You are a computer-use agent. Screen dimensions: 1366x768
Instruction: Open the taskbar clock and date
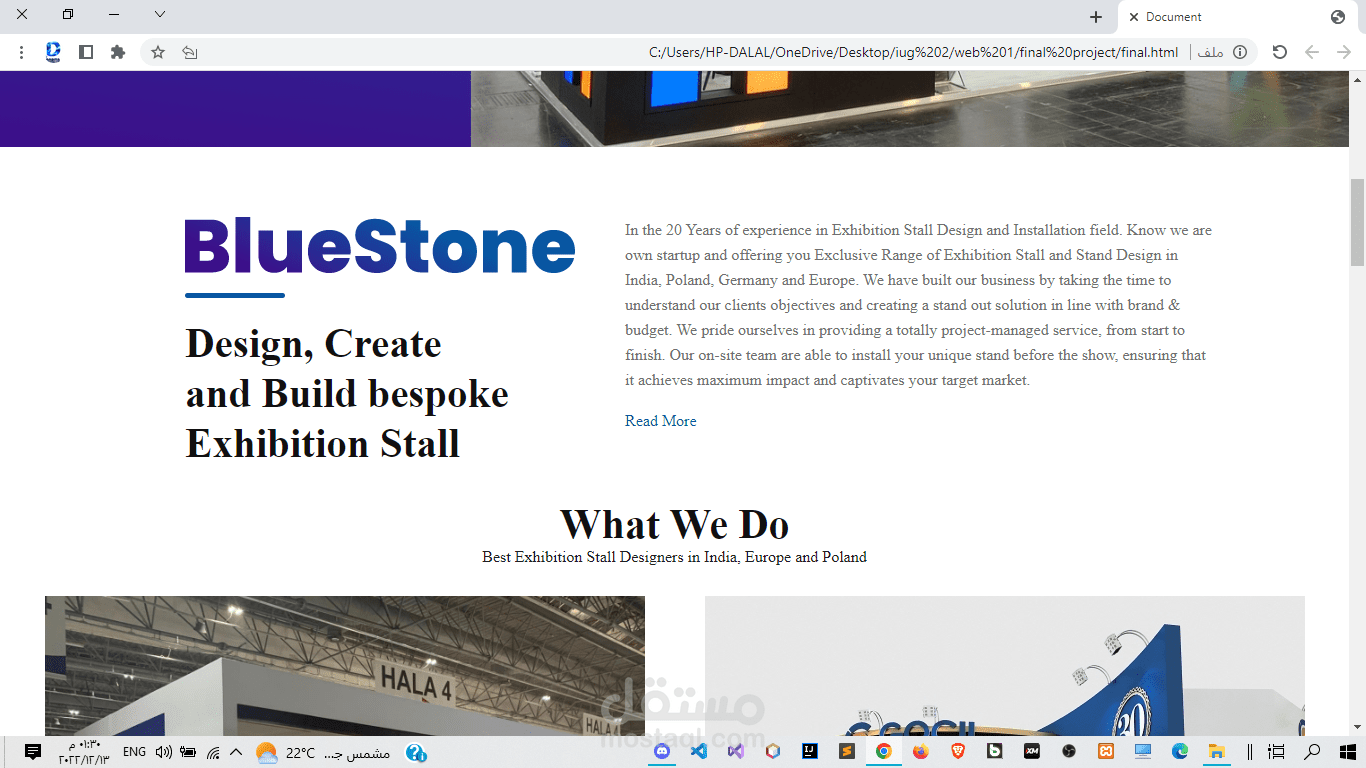point(84,752)
